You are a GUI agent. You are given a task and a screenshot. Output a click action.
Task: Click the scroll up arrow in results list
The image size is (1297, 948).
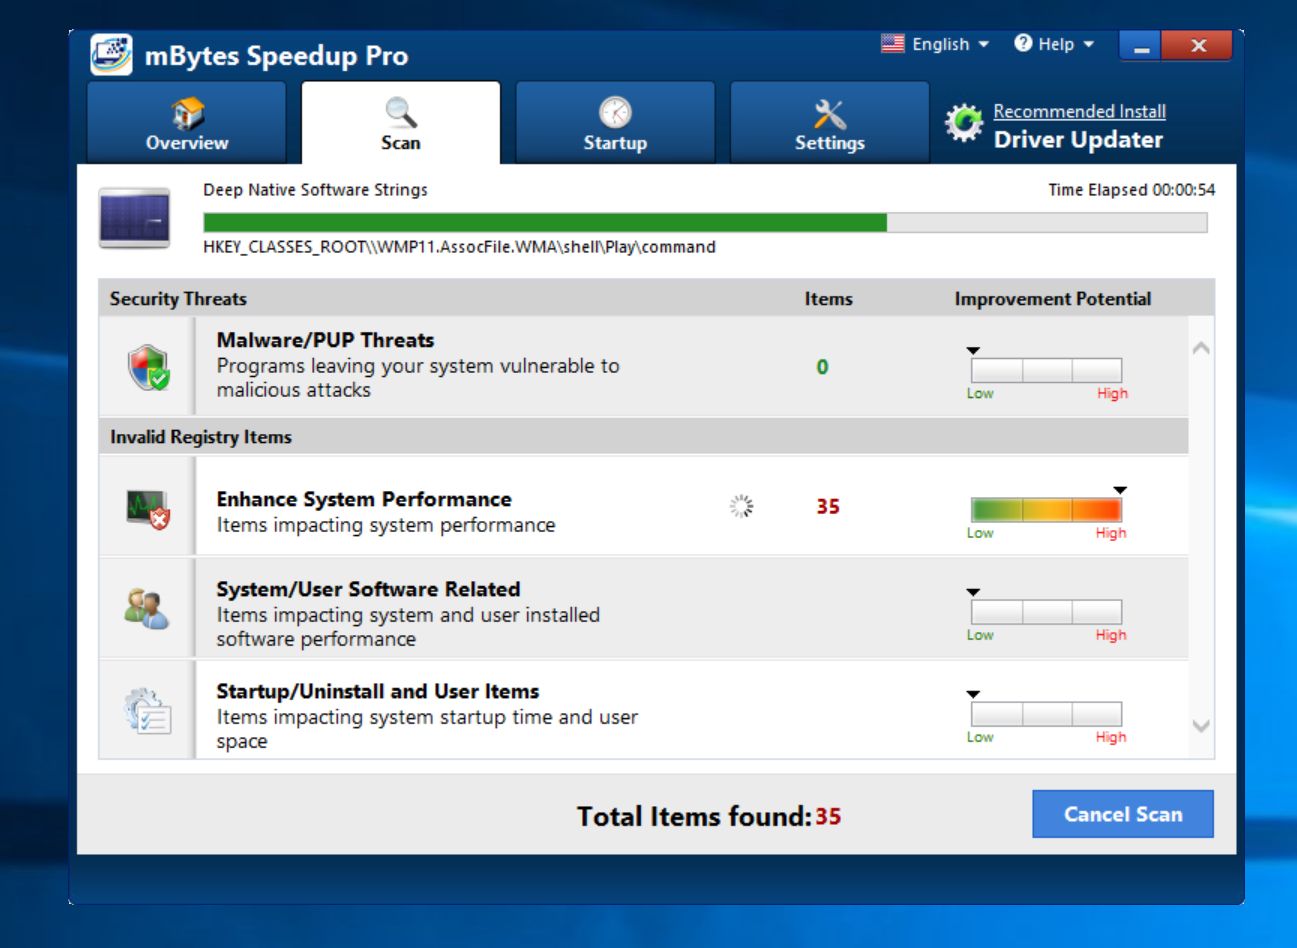[1201, 348]
